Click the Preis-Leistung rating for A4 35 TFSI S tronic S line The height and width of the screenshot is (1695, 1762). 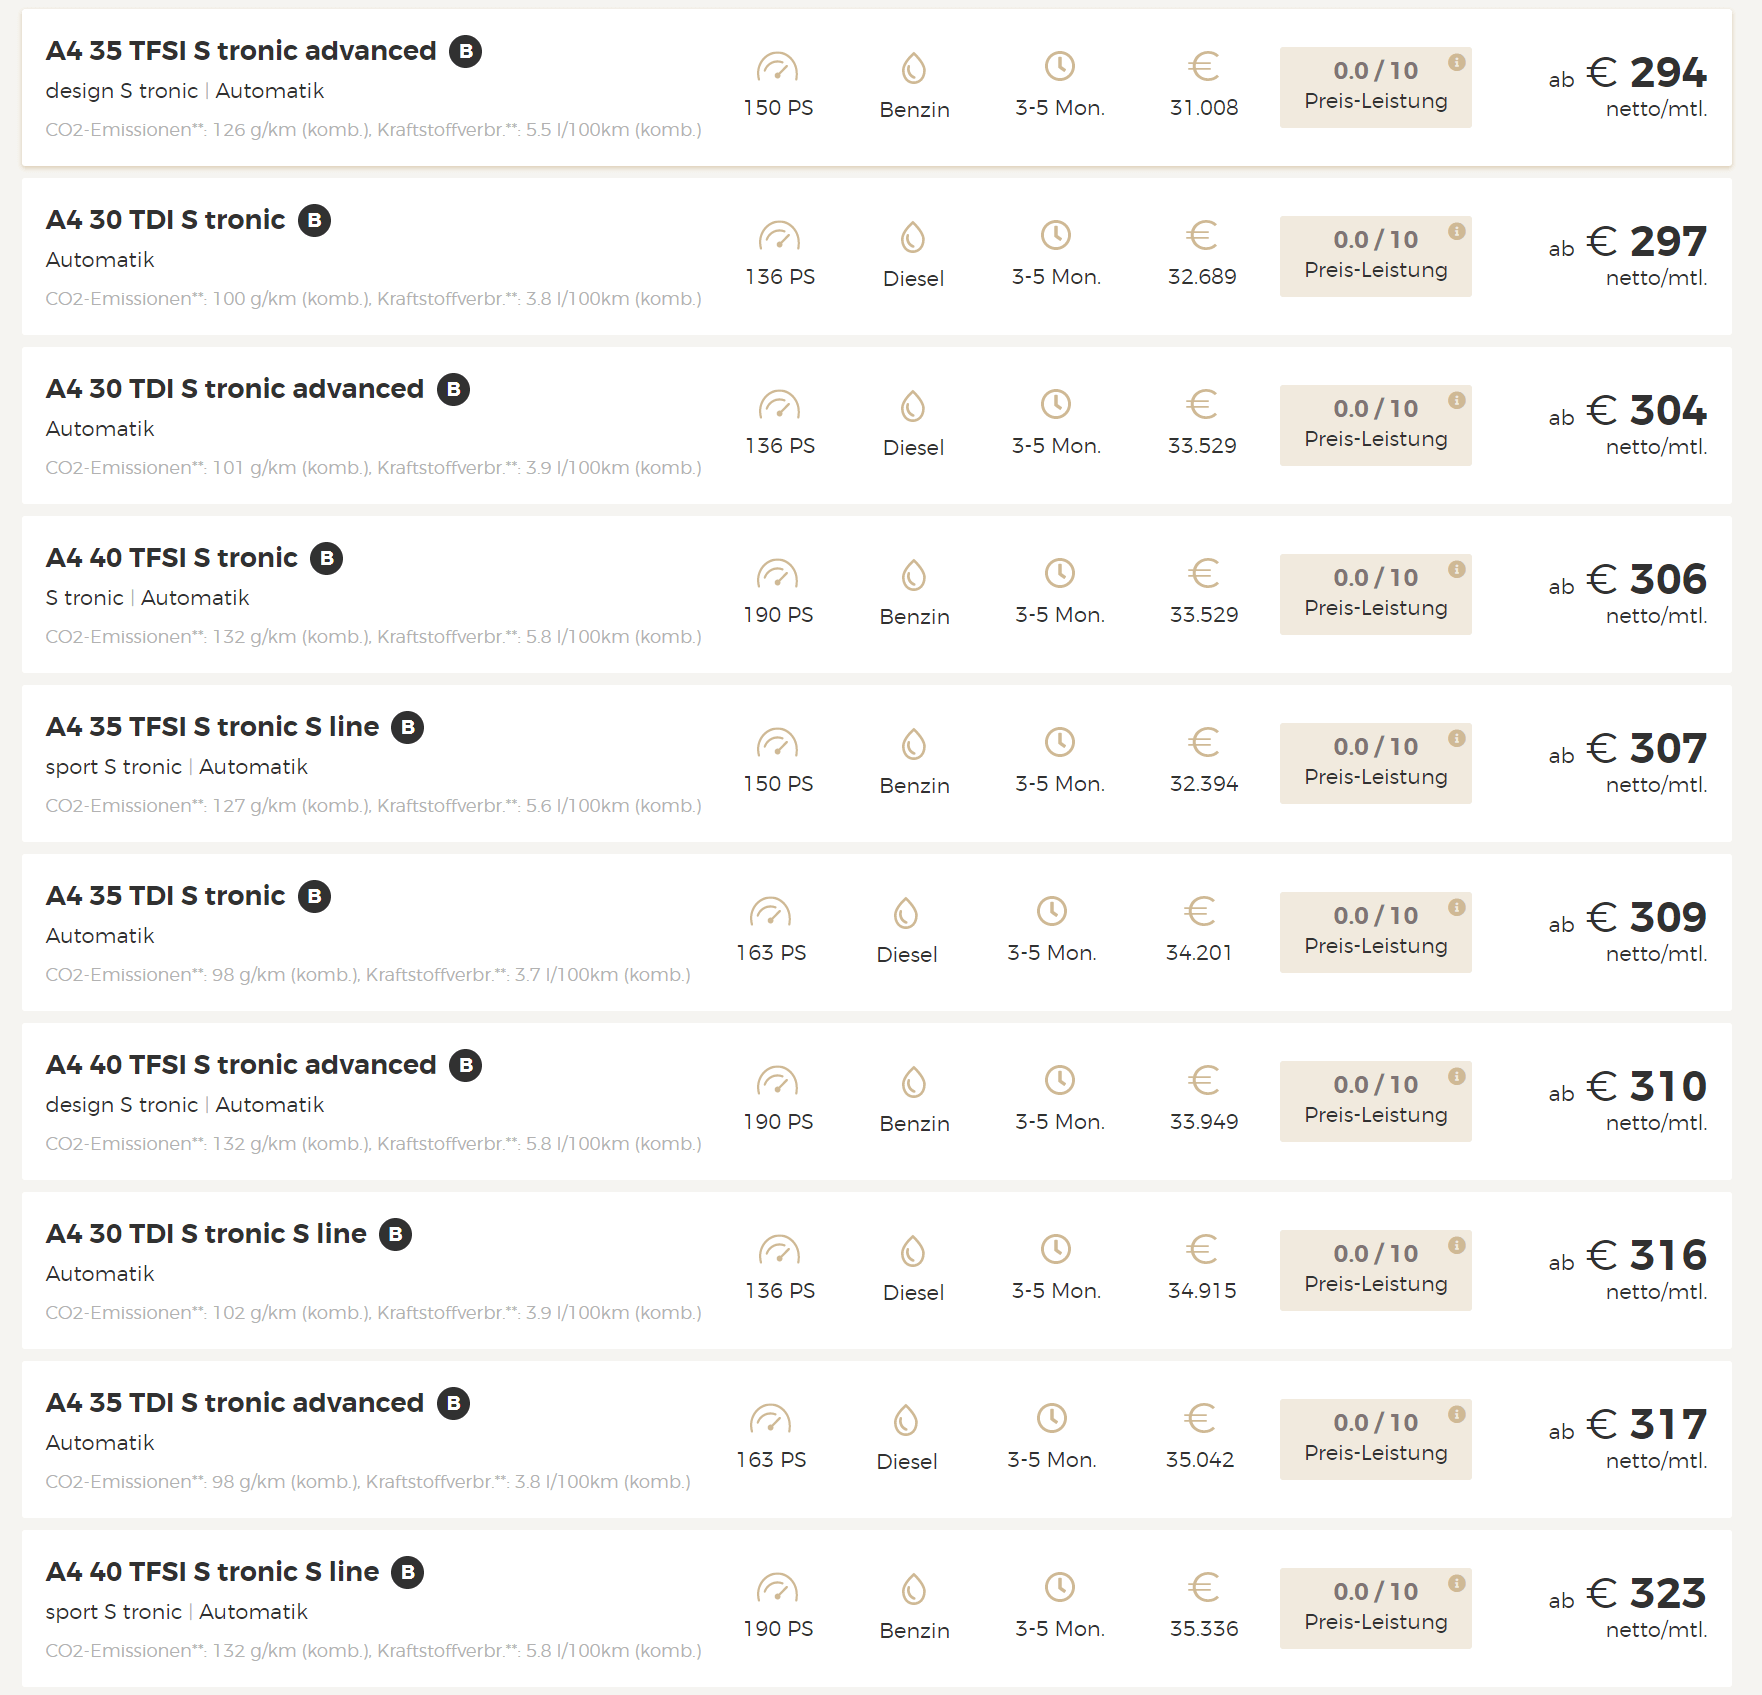click(1375, 763)
